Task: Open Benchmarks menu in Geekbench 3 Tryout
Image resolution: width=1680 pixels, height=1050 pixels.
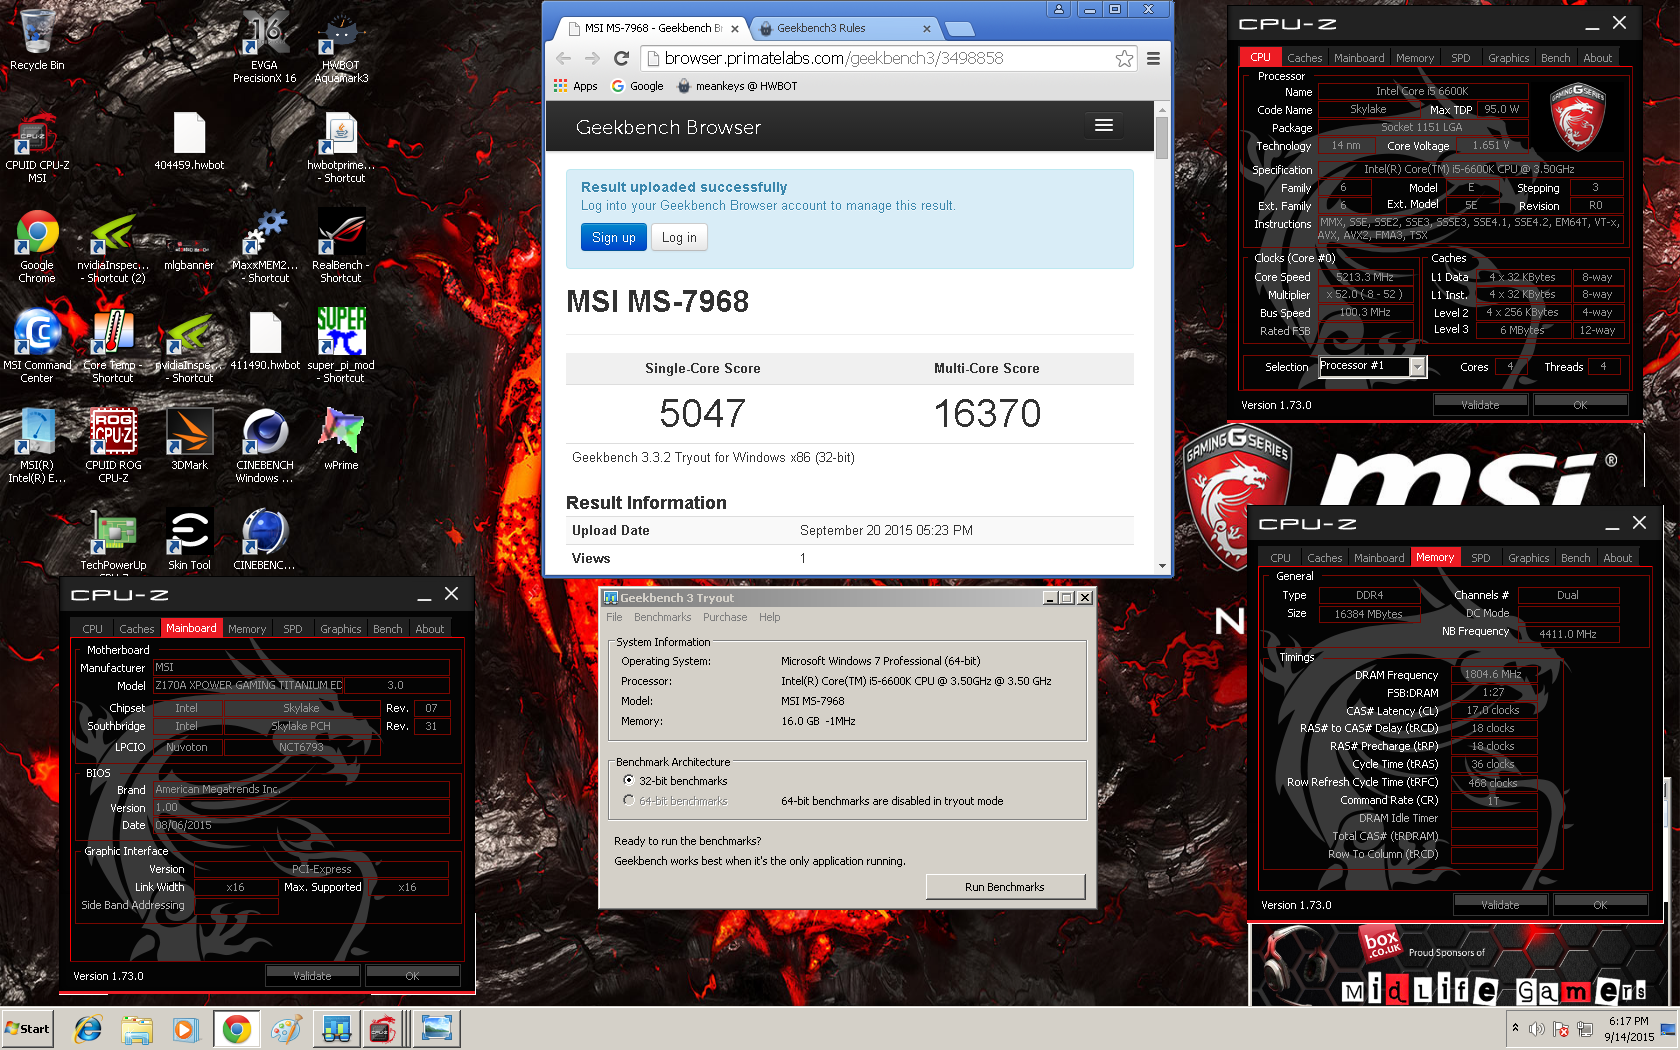Action: pyautogui.click(x=662, y=617)
